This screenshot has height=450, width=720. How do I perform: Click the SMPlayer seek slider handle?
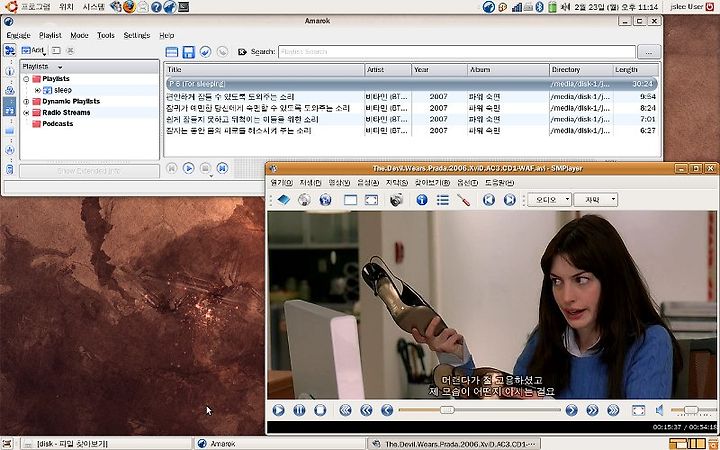(x=447, y=410)
